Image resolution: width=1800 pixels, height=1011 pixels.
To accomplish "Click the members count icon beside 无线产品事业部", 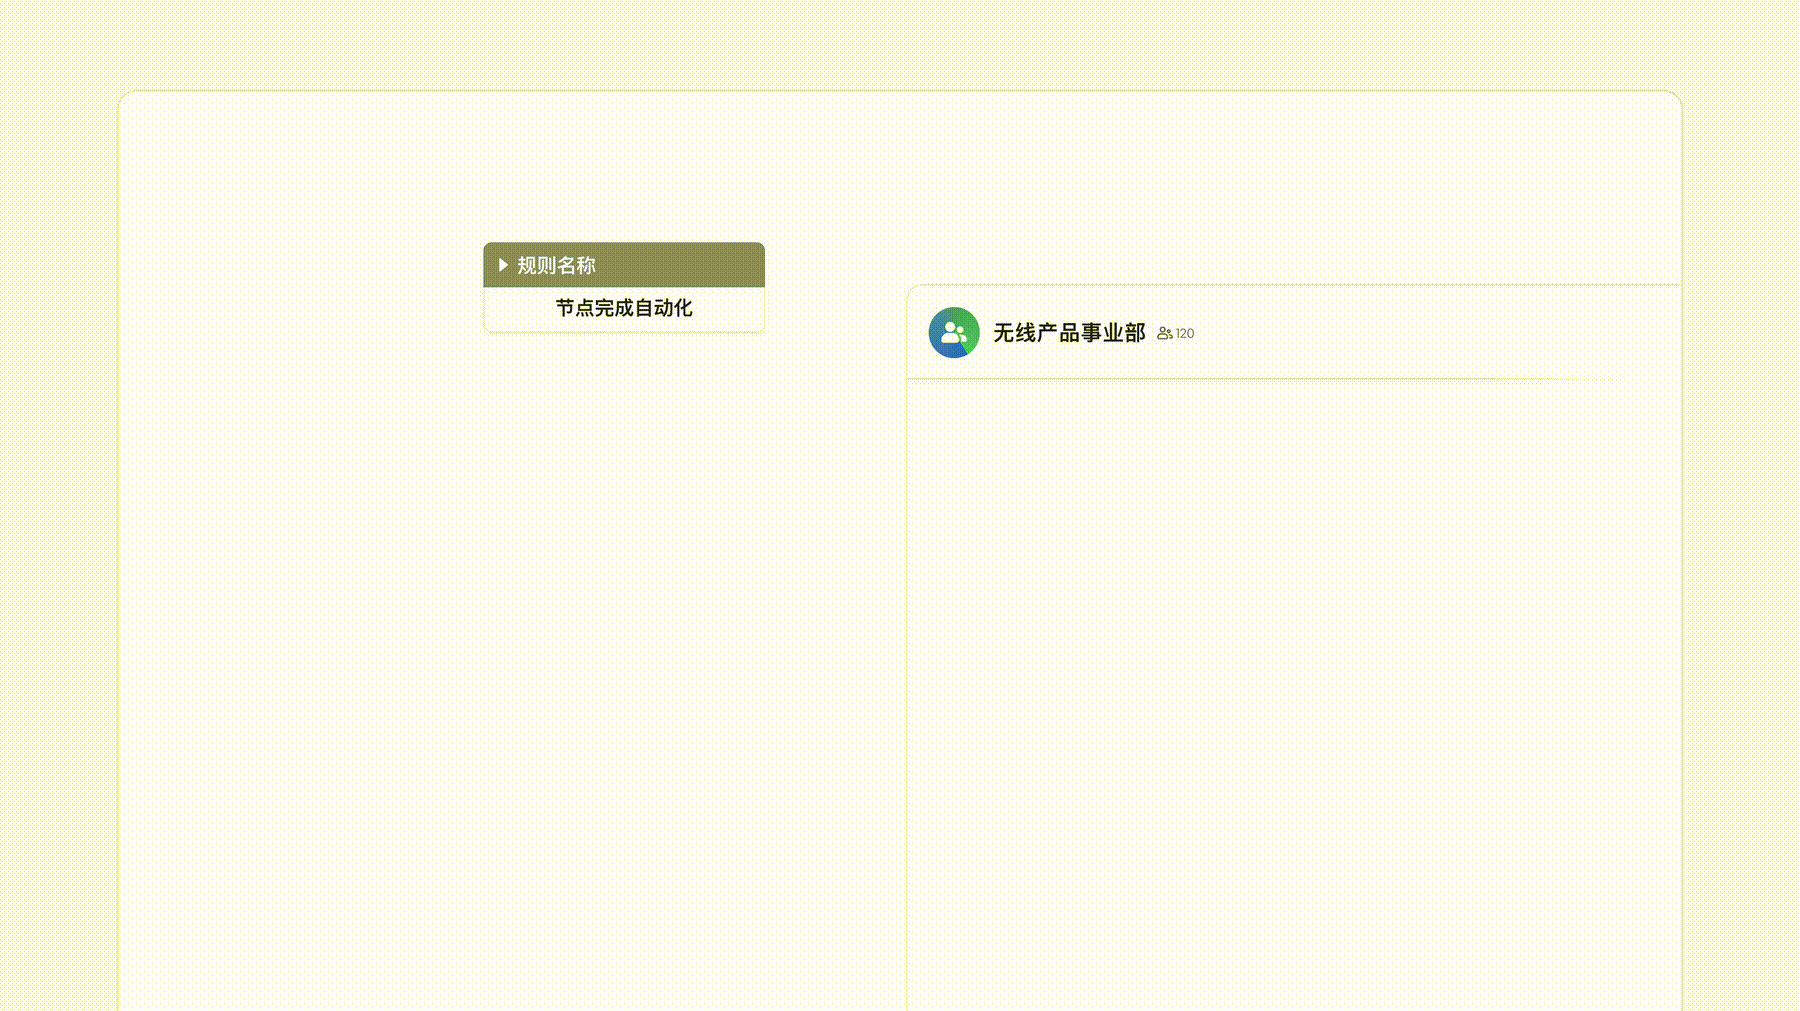I will (x=1163, y=334).
